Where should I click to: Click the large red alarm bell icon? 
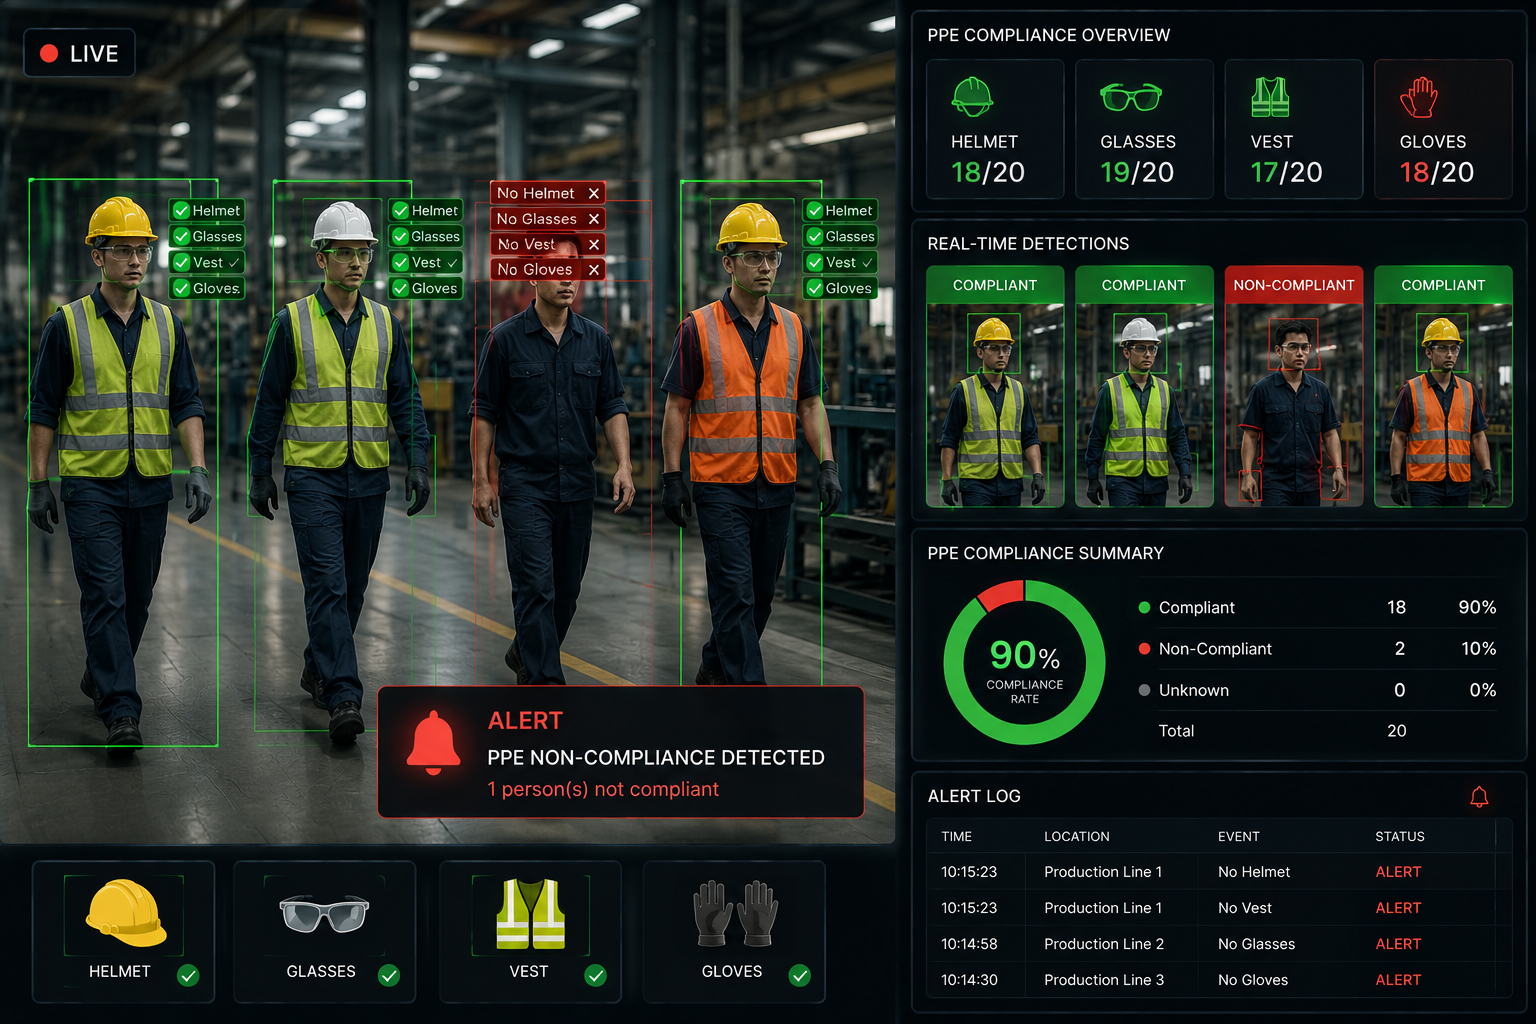click(434, 743)
